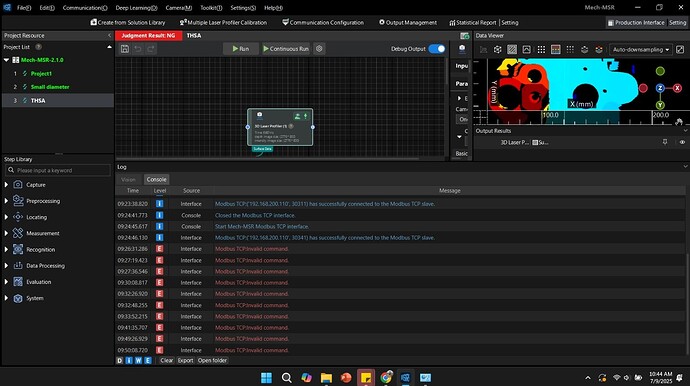690x386 pixels.
Task: Open run settings gear beside Continuous Run
Action: 319,49
